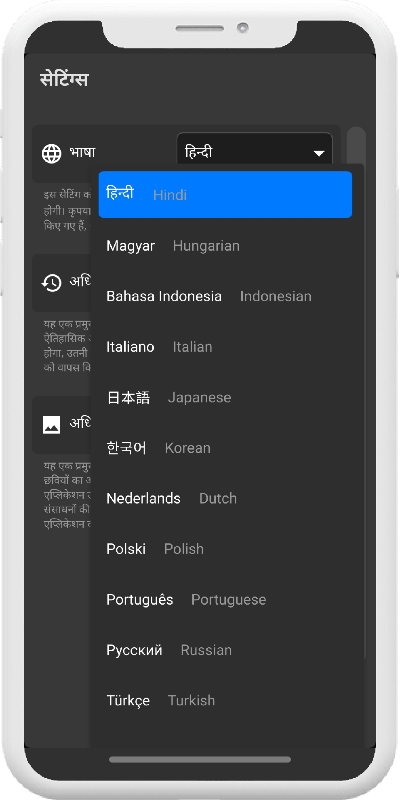
Task: Choose Italiano from the list
Action: point(225,346)
